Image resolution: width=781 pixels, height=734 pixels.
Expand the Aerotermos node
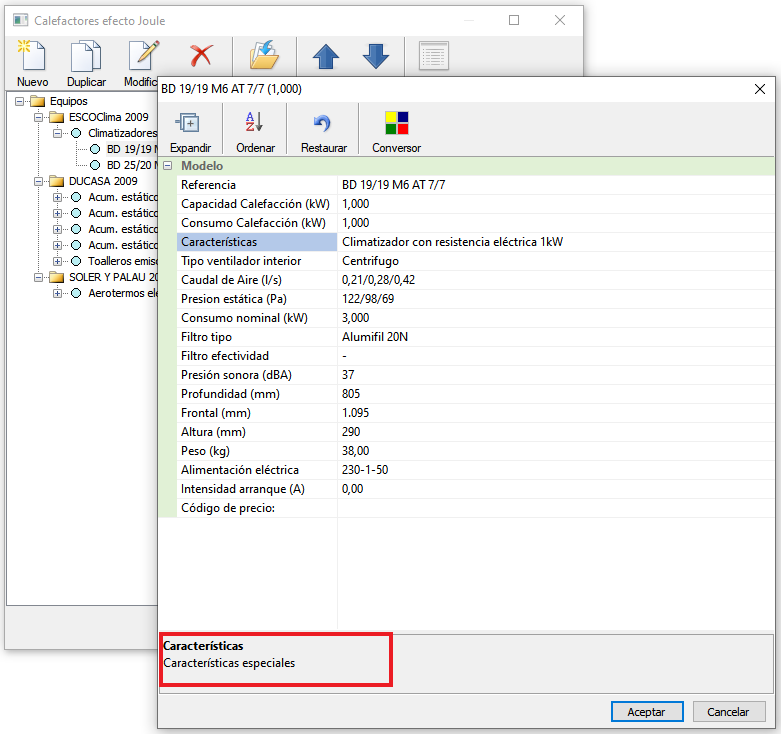click(57, 293)
